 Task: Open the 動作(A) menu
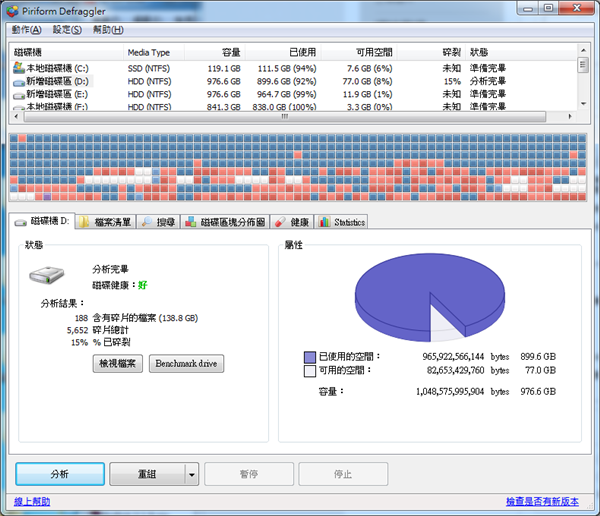pyautogui.click(x=28, y=30)
